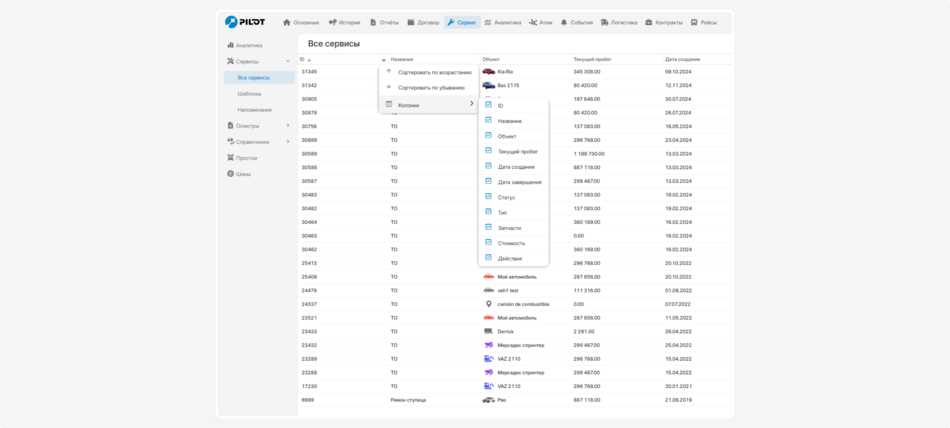The image size is (950, 428).
Task: Click the camión de combustible pin icon
Action: [488, 304]
